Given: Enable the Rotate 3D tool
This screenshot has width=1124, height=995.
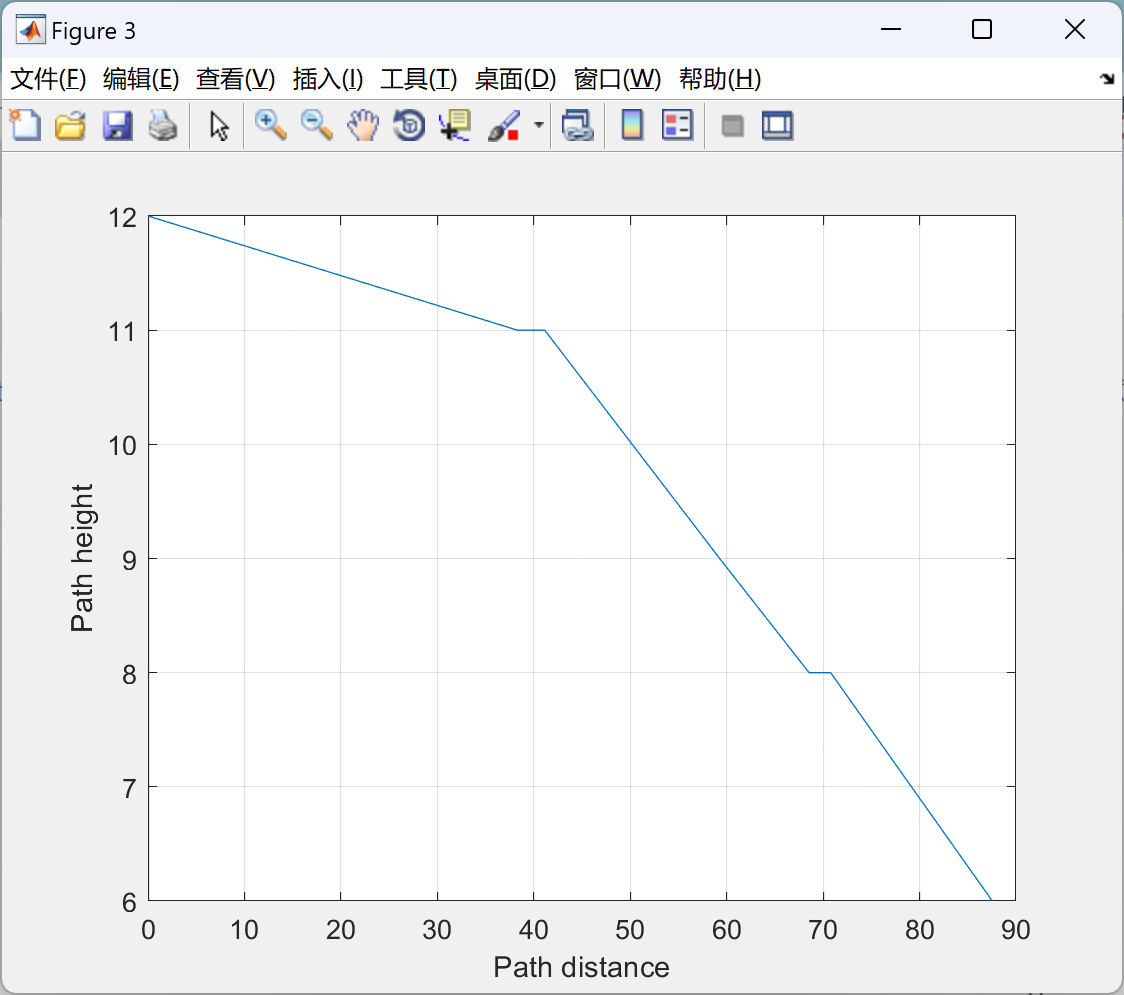Looking at the screenshot, I should 409,125.
